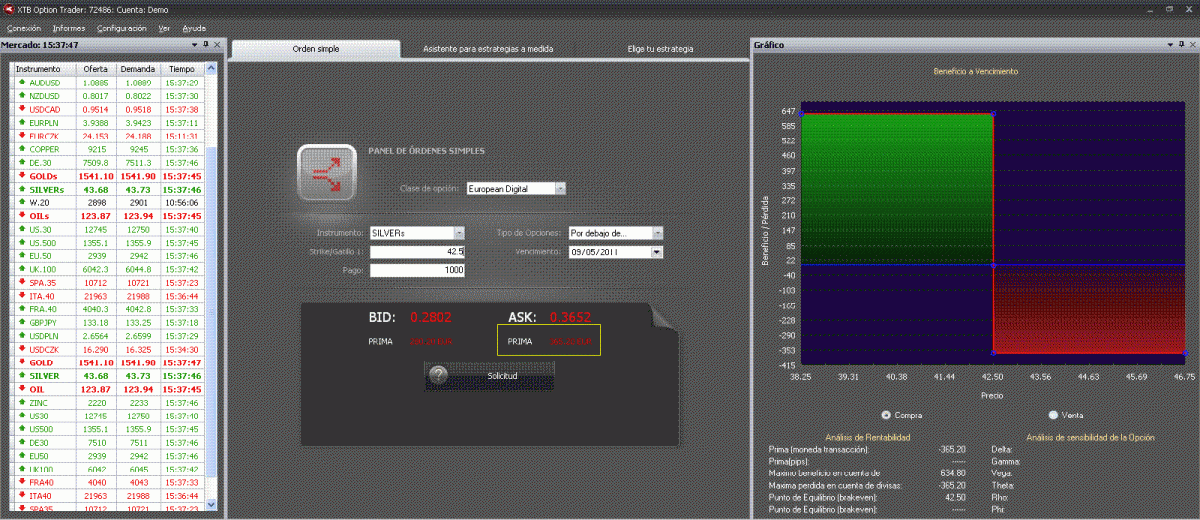The height and width of the screenshot is (520, 1200).
Task: Click the BID price 0.2802
Action: tap(431, 317)
